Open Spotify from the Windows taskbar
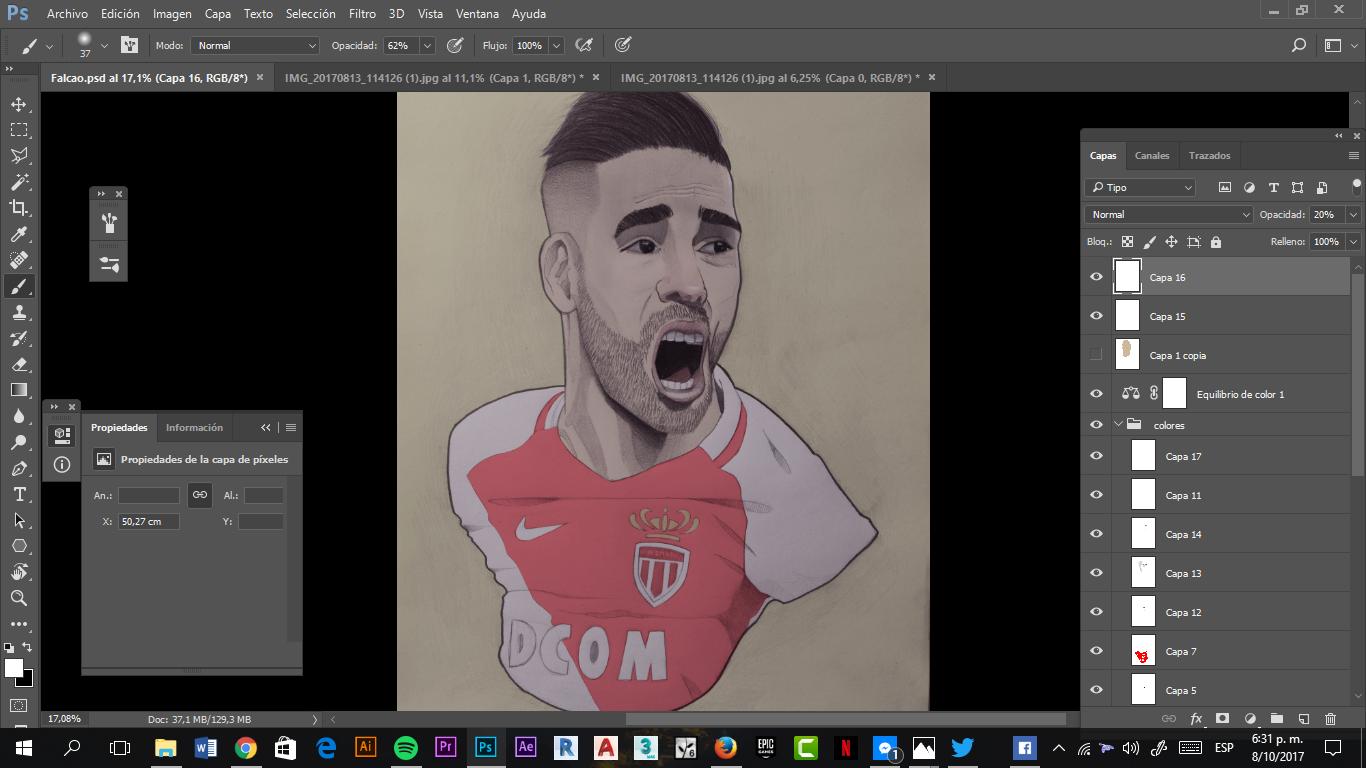 click(x=405, y=747)
